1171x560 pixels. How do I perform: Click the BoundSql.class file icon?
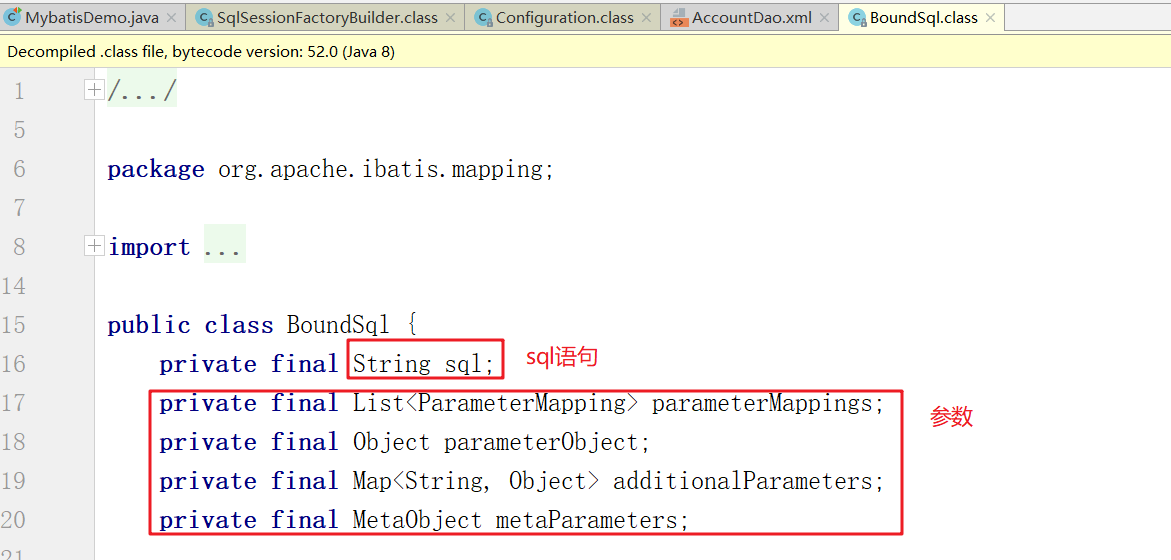pos(857,17)
